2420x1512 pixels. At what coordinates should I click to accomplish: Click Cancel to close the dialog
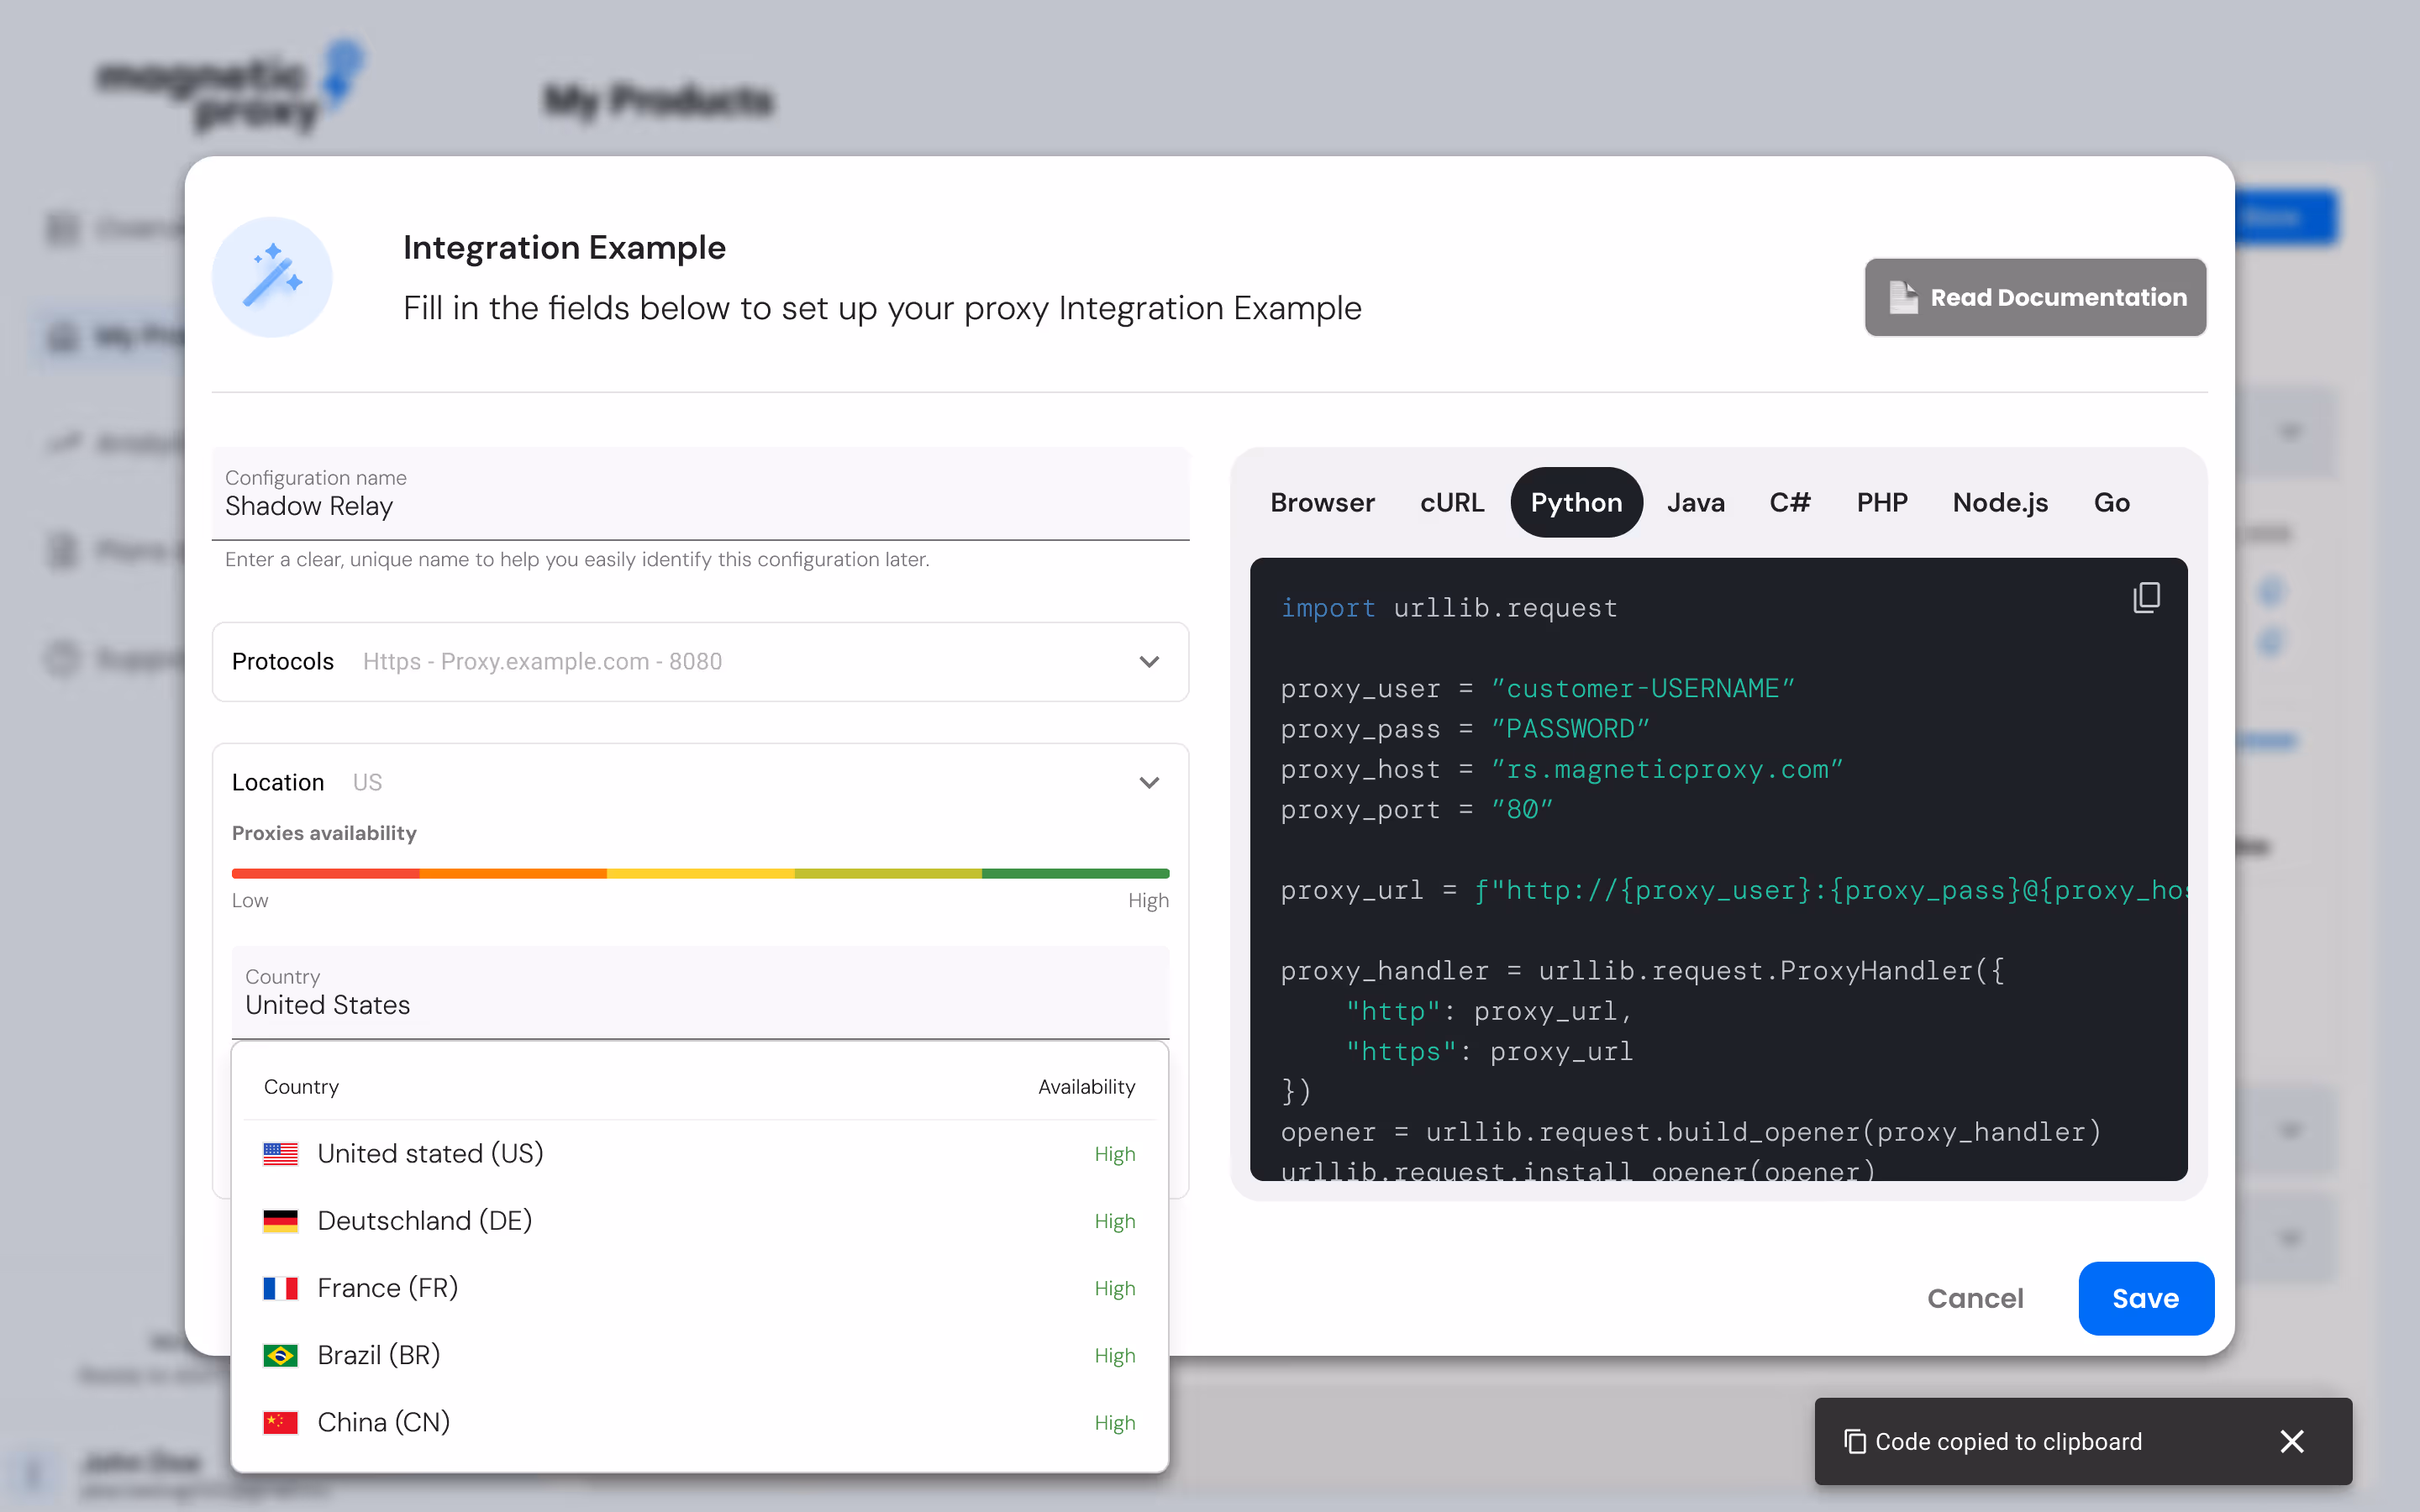(1975, 1298)
